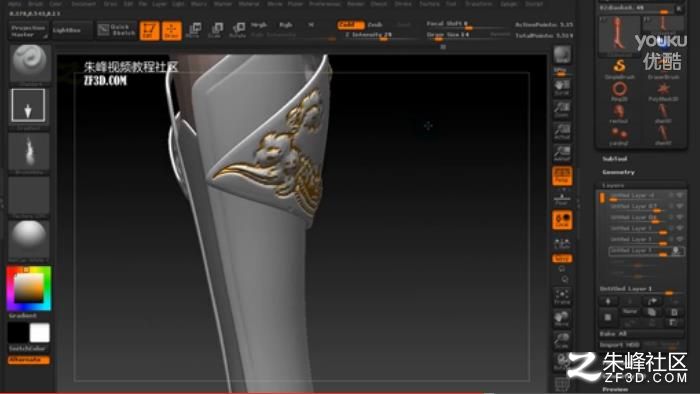
Task: Click the Frame view icon
Action: coord(562,297)
